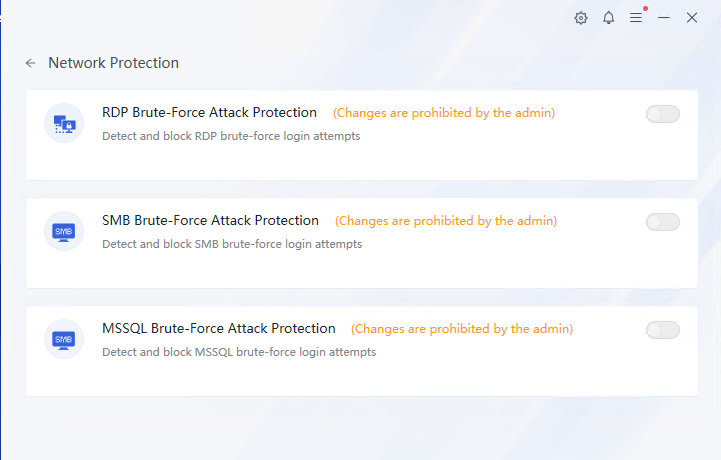Enable SMB Brute-Force Attack Protection switch

tap(663, 222)
